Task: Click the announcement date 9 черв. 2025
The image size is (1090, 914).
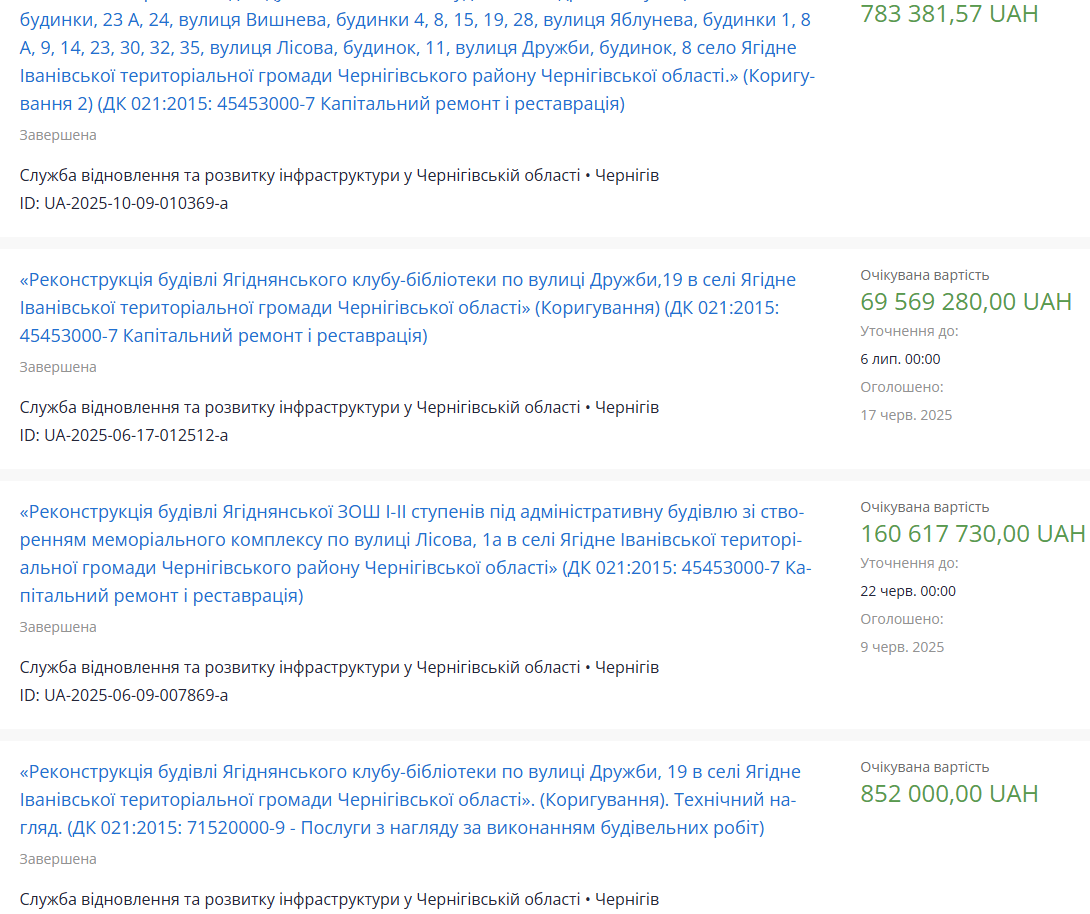Action: (x=902, y=647)
